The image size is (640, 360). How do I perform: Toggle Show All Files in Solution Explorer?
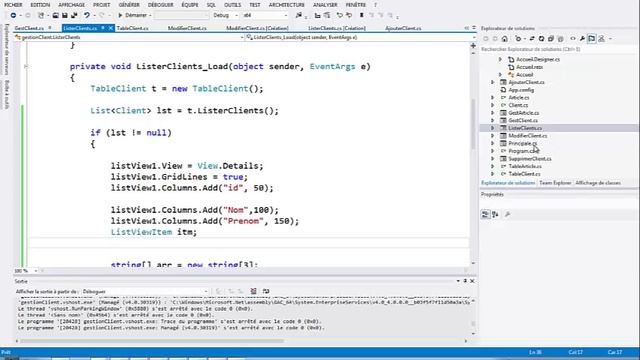560,39
